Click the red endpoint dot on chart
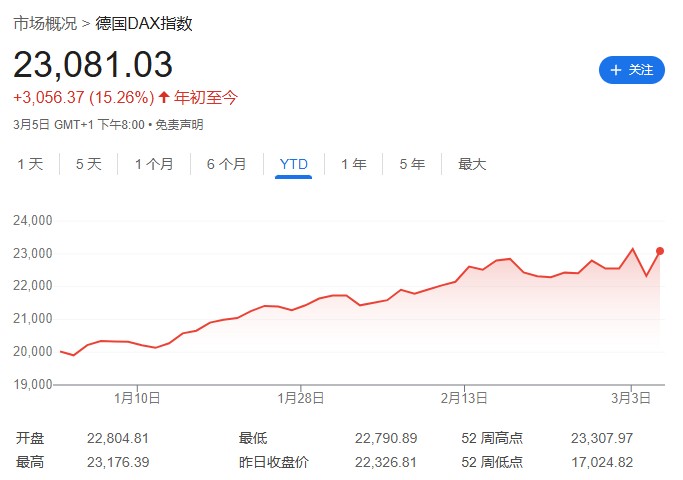This screenshot has height=480, width=683. tap(660, 251)
